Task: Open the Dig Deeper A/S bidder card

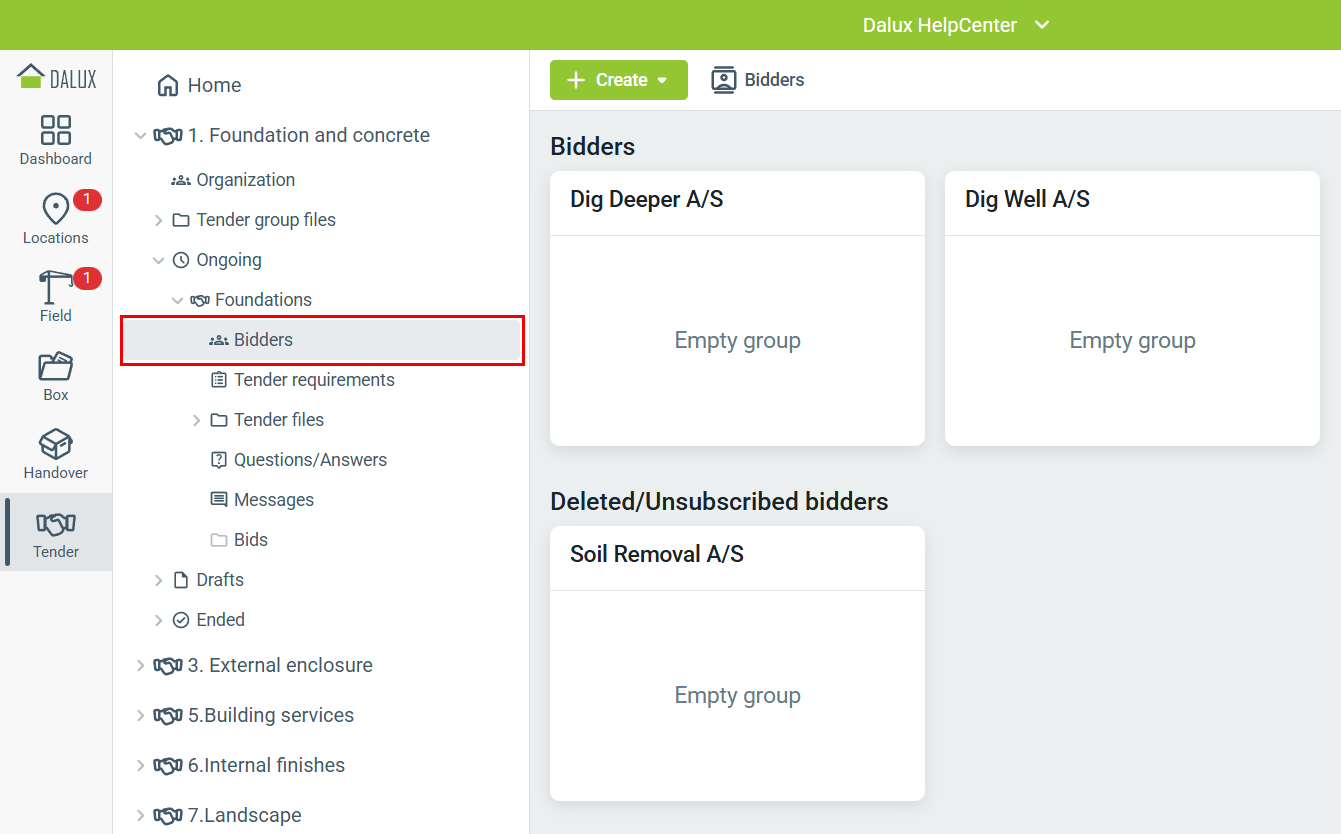Action: click(x=737, y=308)
